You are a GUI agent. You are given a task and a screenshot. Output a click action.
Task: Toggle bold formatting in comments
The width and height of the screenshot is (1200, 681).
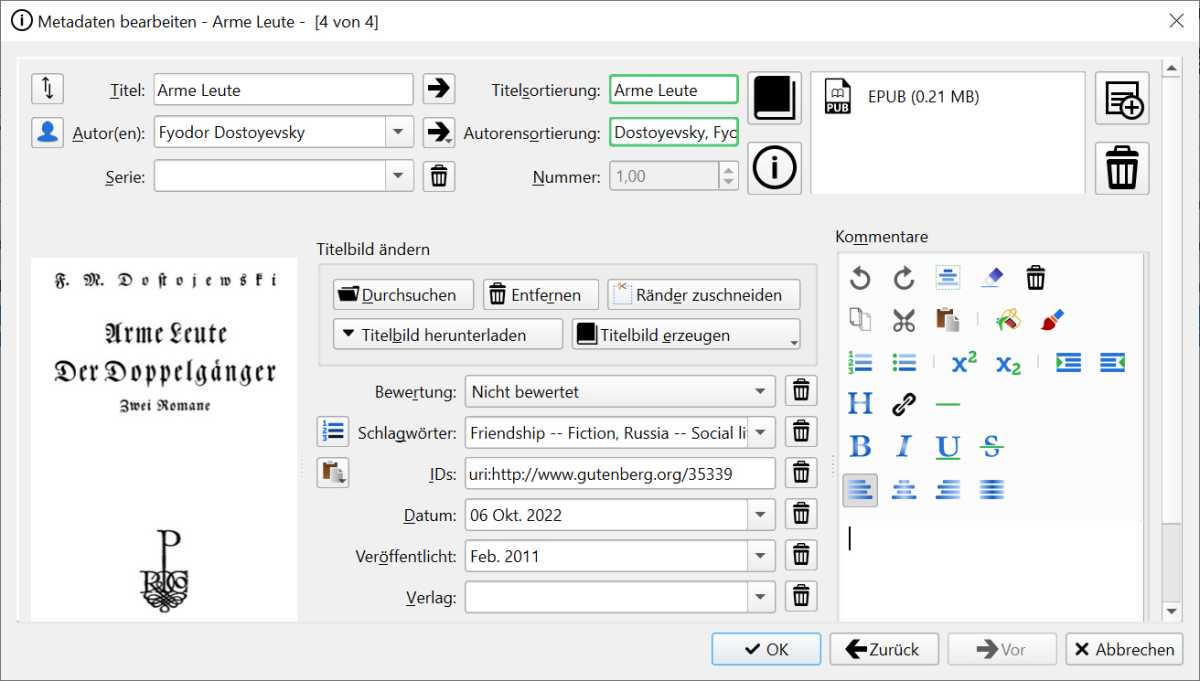coord(860,447)
